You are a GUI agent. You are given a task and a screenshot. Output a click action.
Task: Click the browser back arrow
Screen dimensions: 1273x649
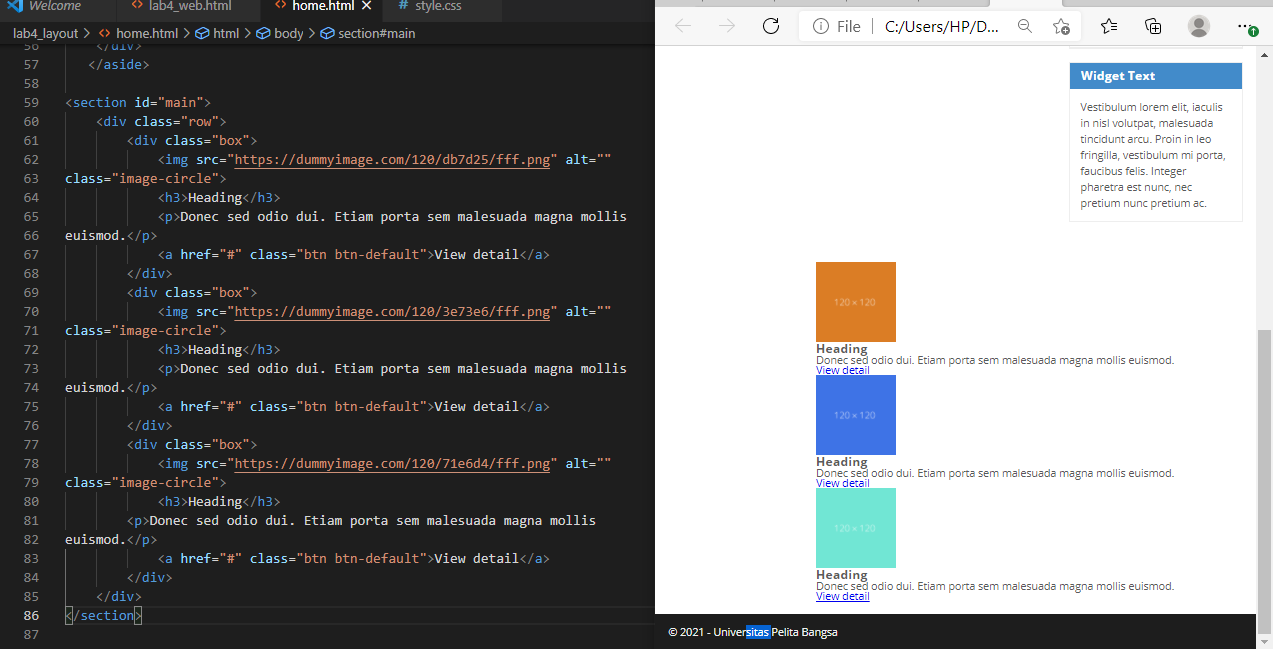(682, 26)
